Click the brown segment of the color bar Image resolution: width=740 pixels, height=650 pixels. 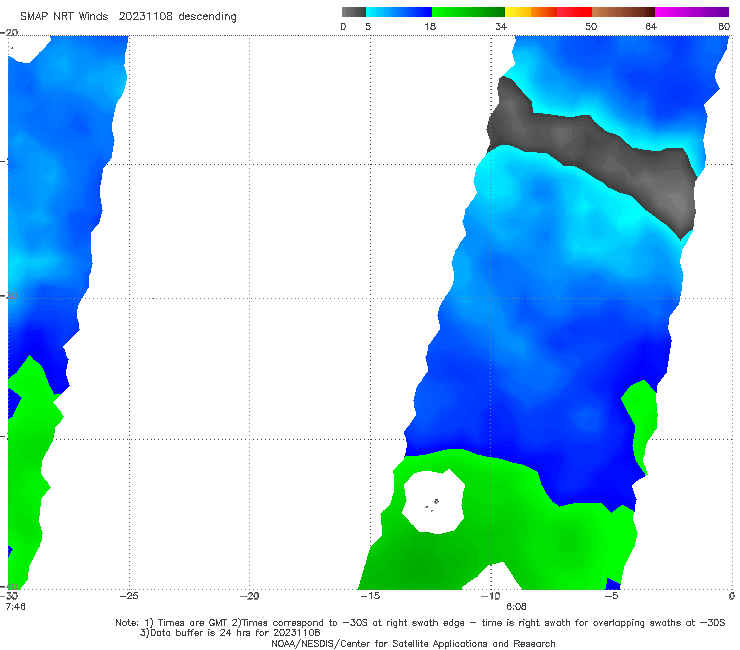[623, 12]
